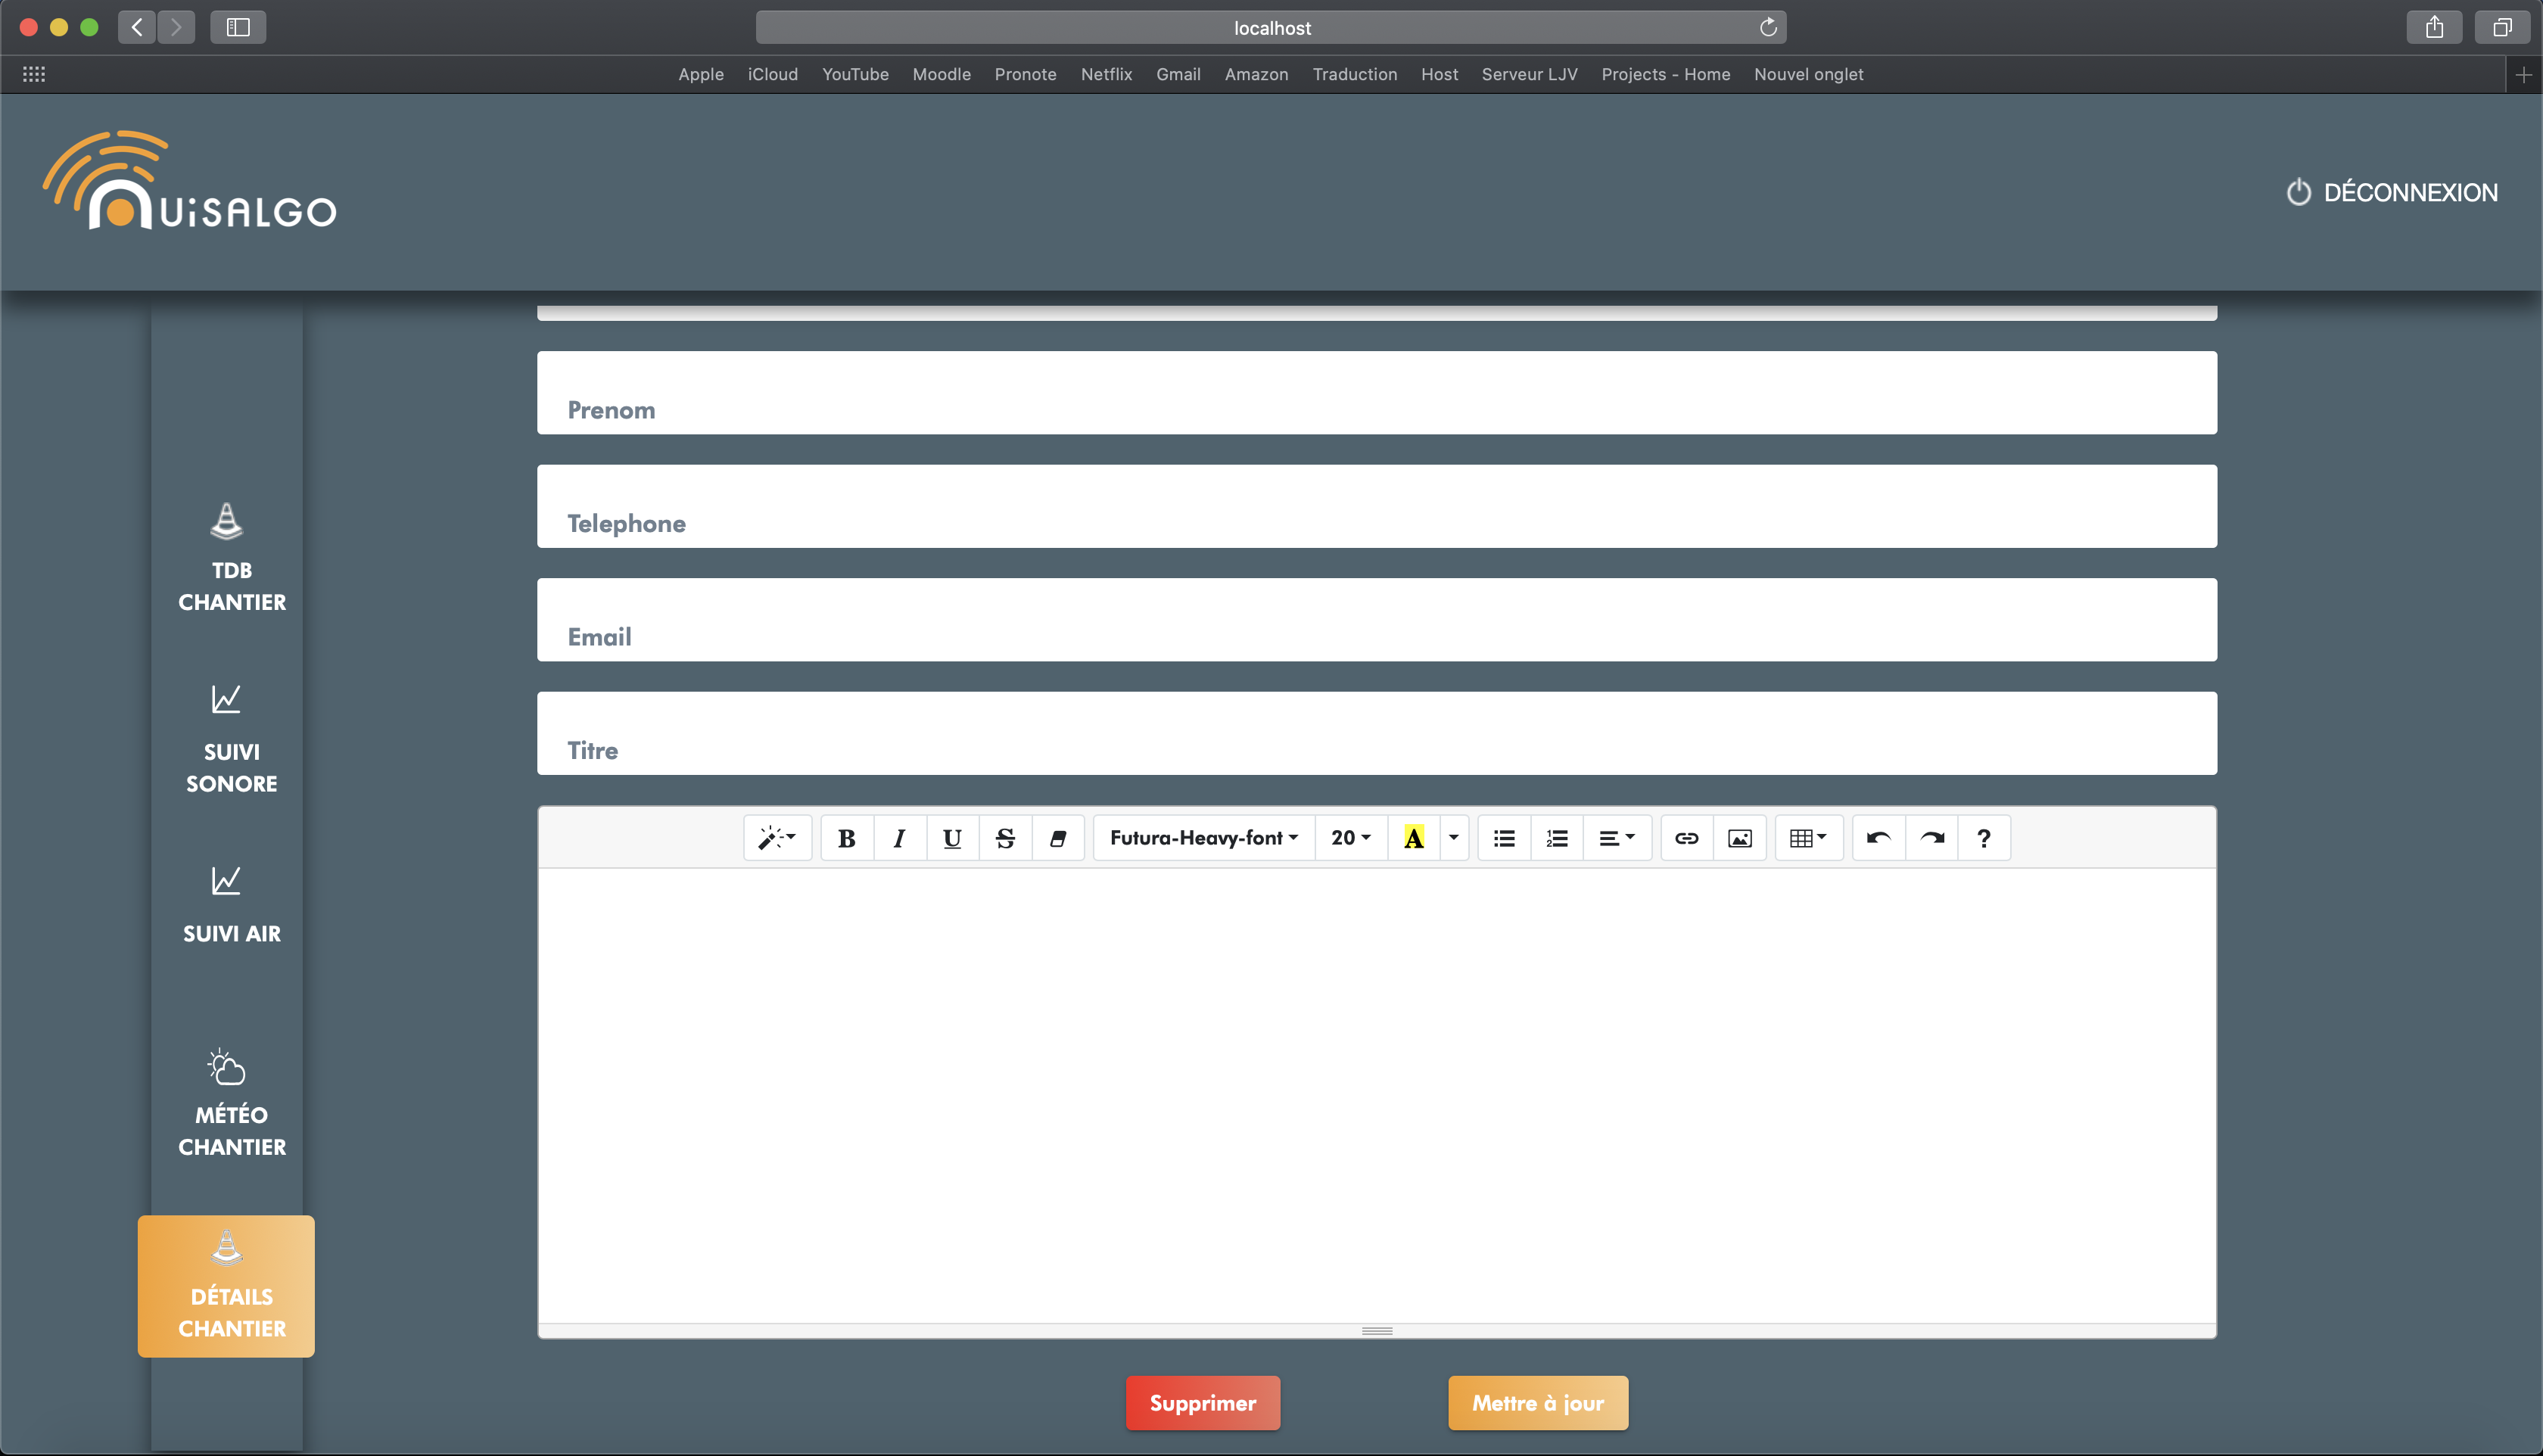The width and height of the screenshot is (2543, 1456).
Task: Select Détails Chantier in the sidebar
Action: click(x=226, y=1286)
